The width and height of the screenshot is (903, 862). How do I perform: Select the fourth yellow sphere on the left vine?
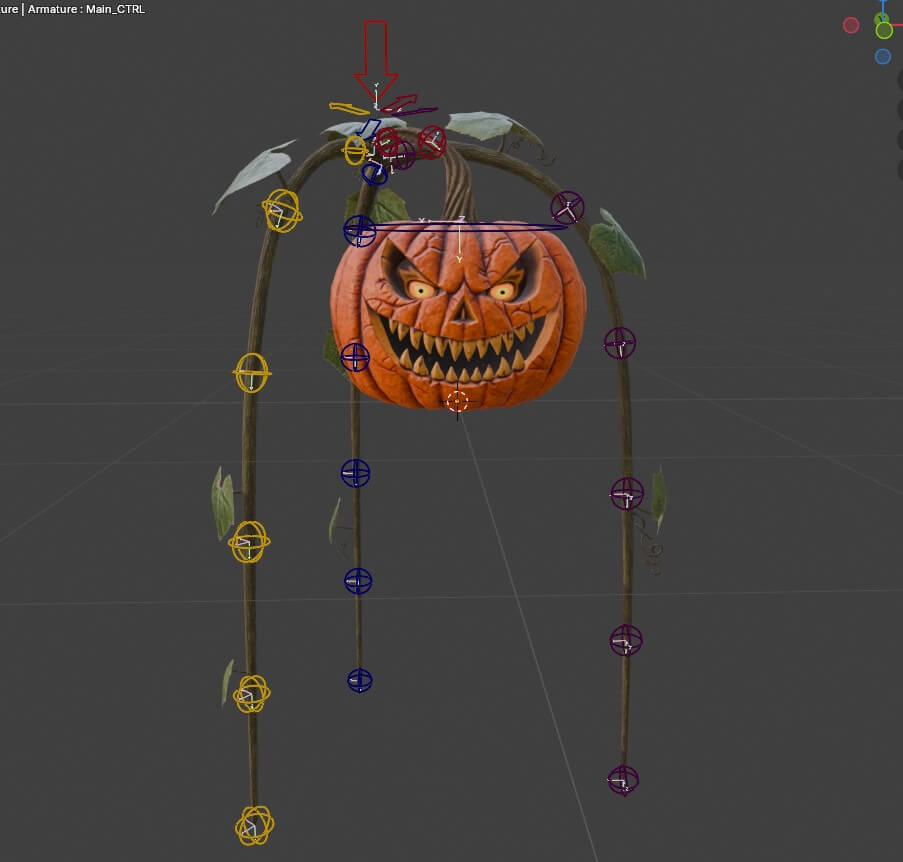click(x=252, y=694)
